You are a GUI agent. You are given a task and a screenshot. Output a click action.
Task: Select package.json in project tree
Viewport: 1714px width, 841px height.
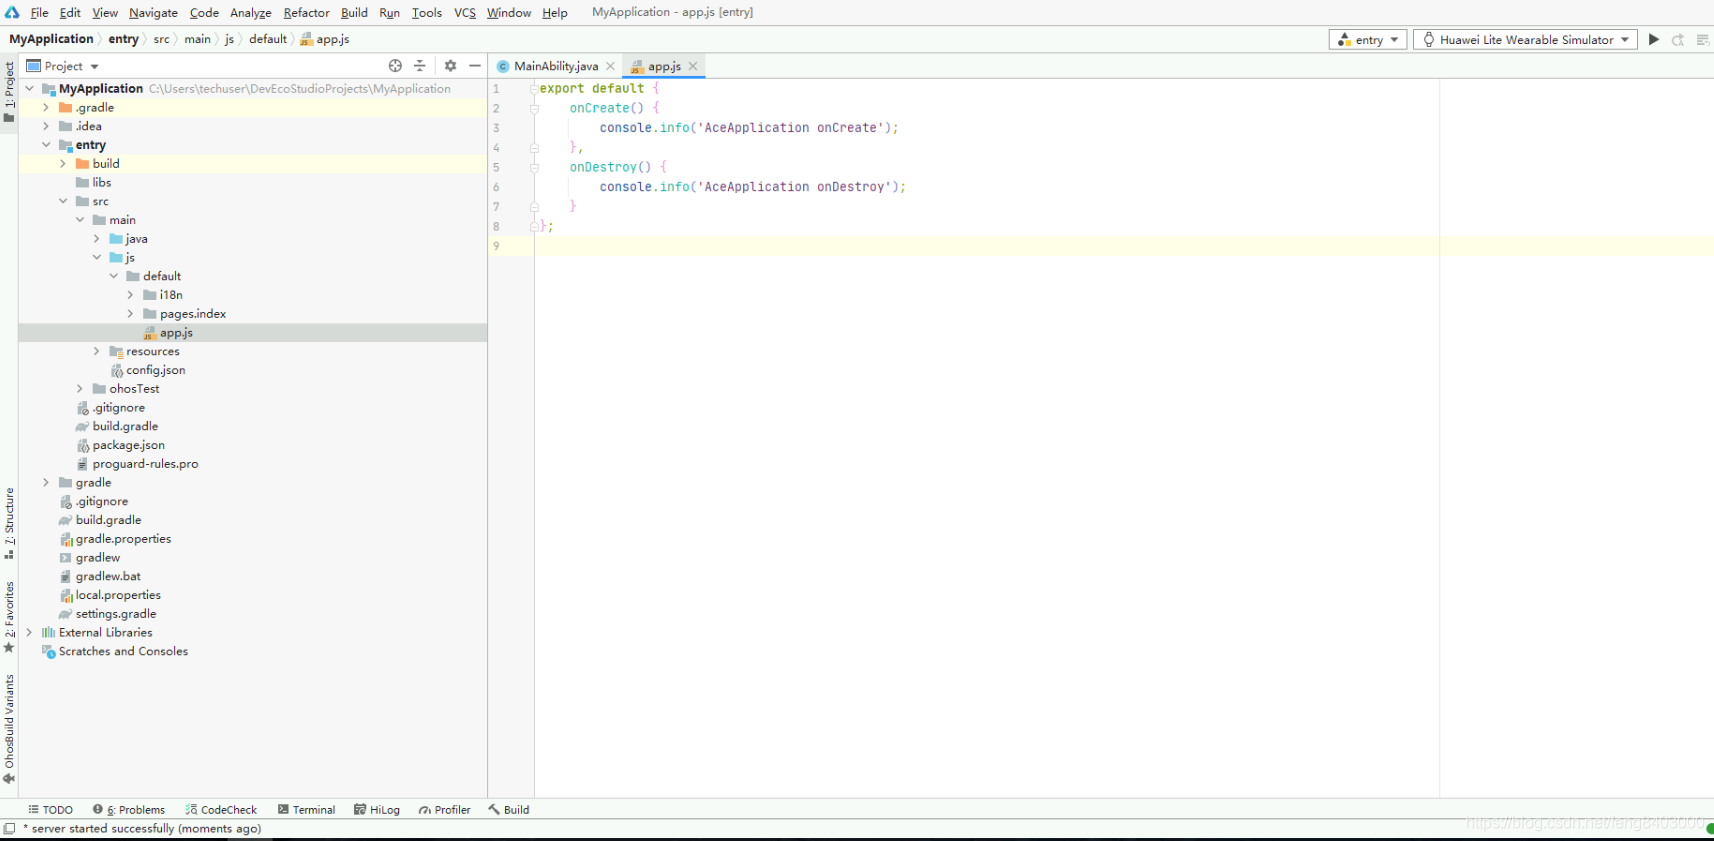128,445
